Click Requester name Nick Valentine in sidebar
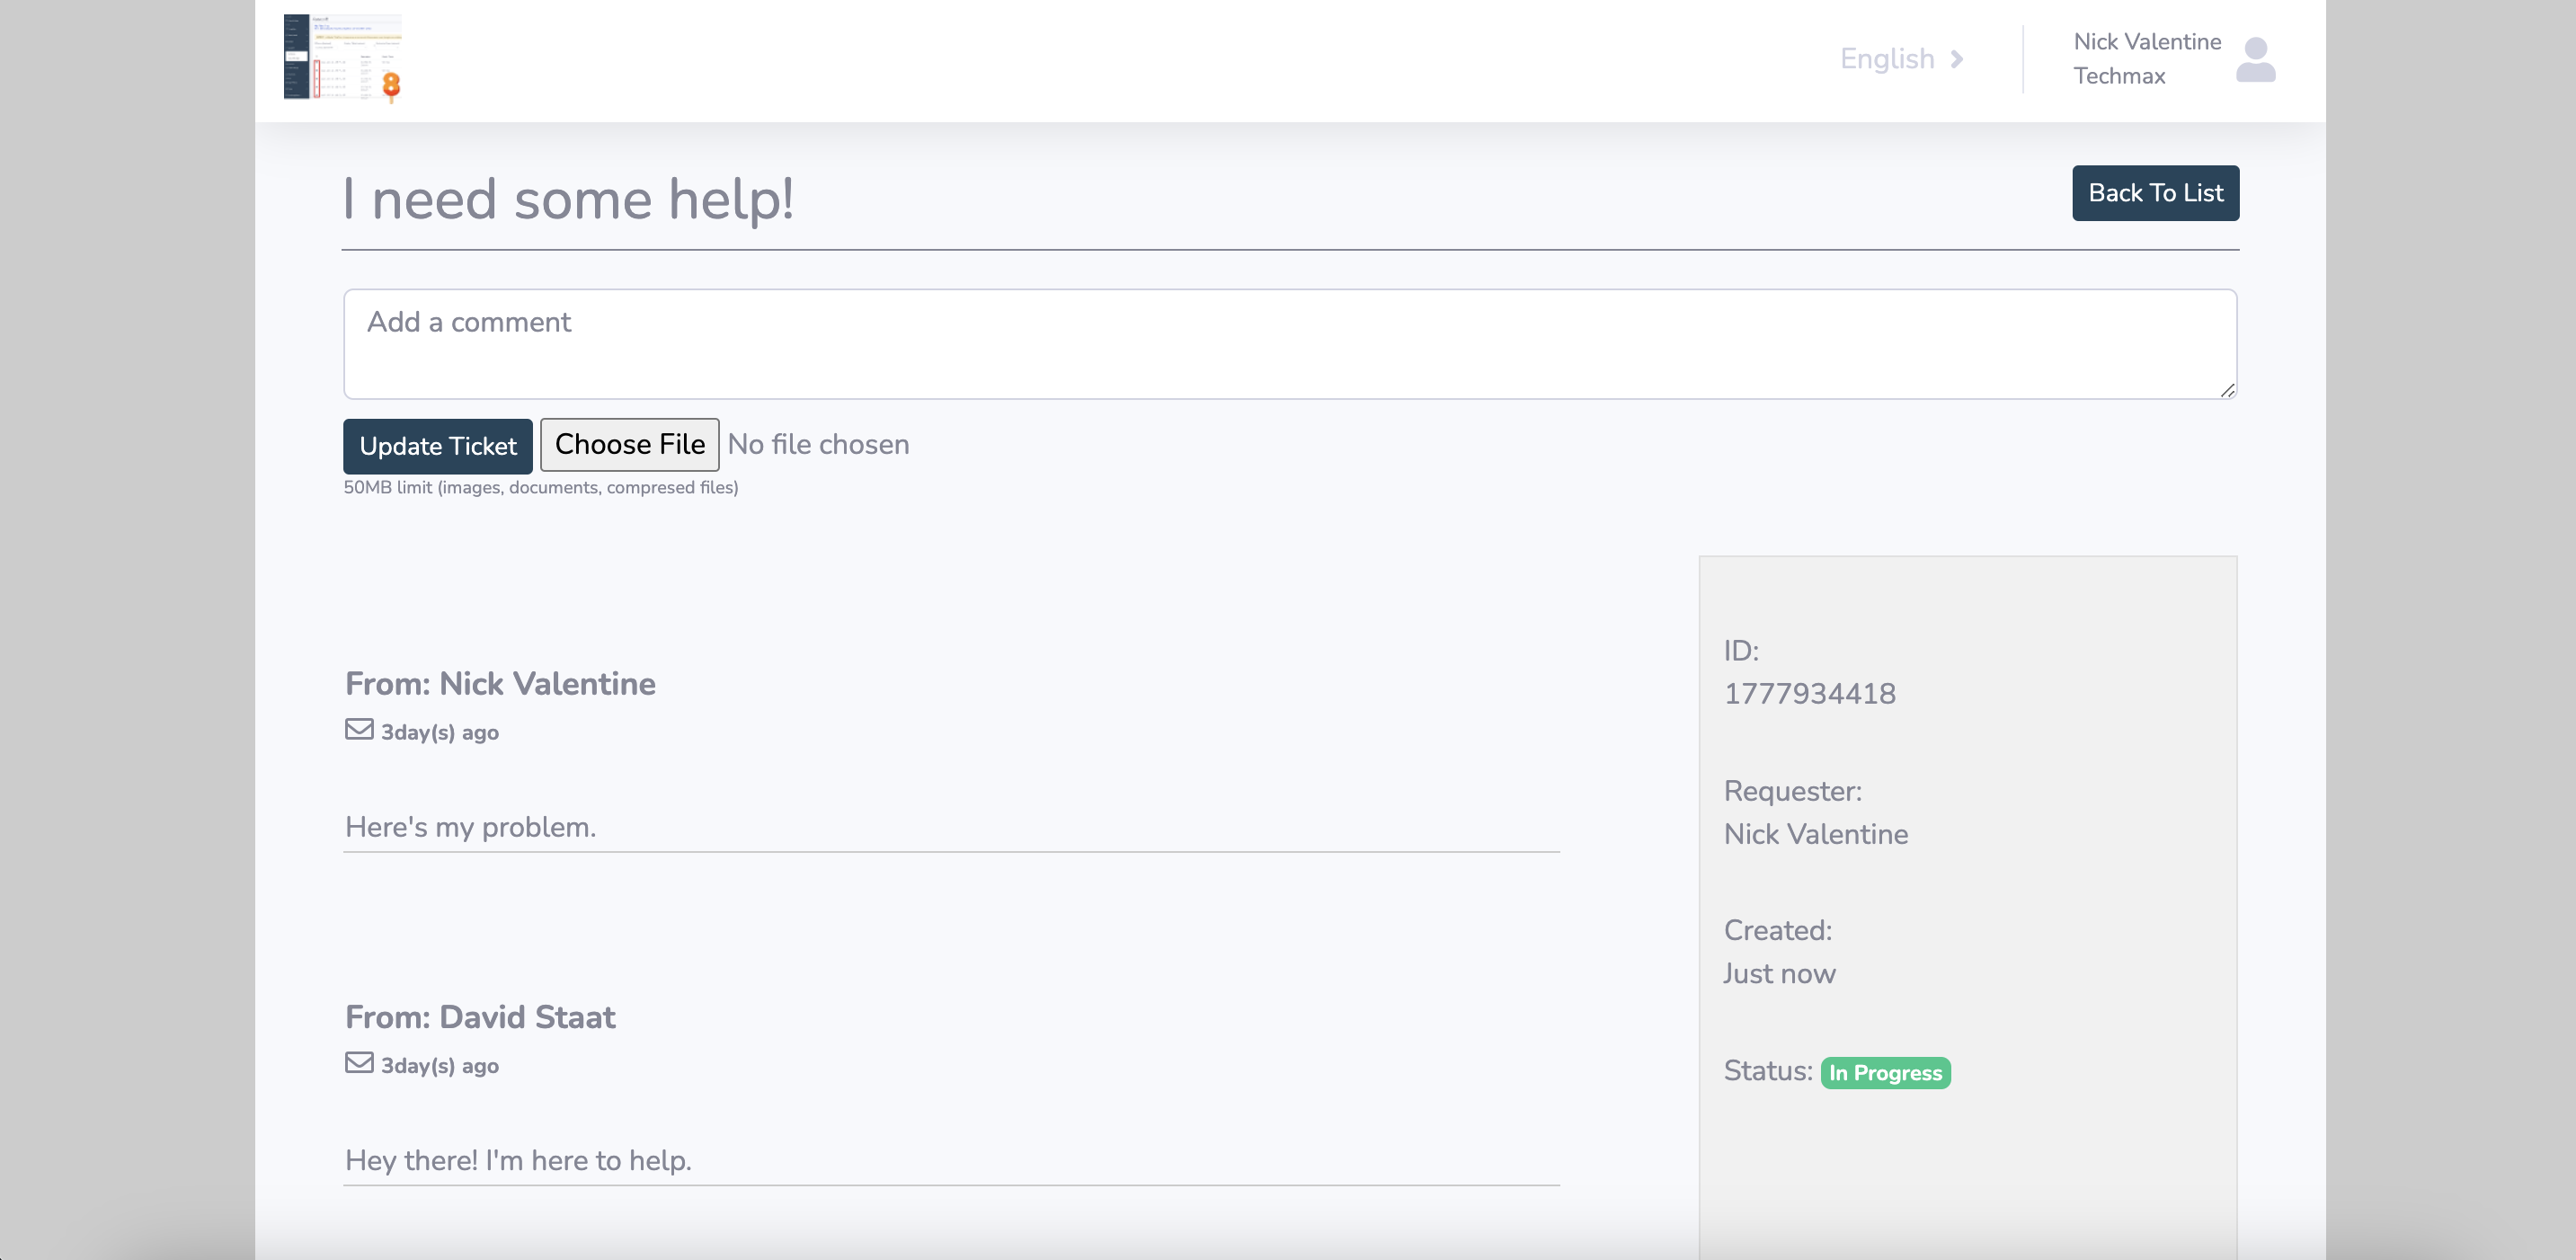Image resolution: width=2576 pixels, height=1260 pixels. [1815, 834]
